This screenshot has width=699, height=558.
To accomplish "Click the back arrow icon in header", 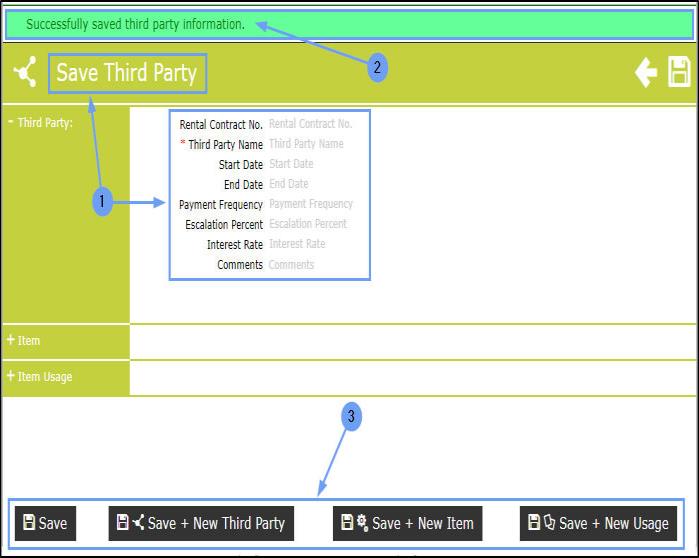I will click(646, 72).
